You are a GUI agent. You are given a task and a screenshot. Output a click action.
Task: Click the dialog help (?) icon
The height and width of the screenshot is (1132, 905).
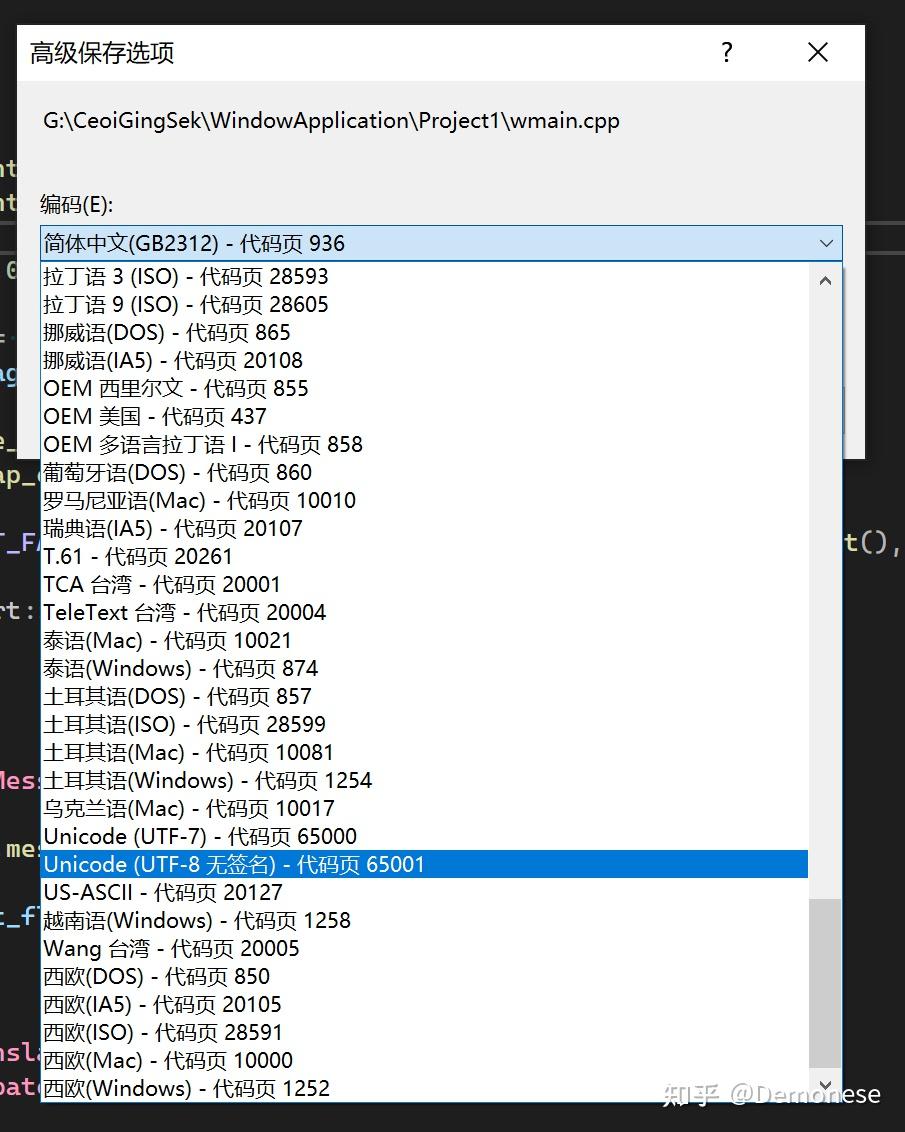tap(726, 52)
